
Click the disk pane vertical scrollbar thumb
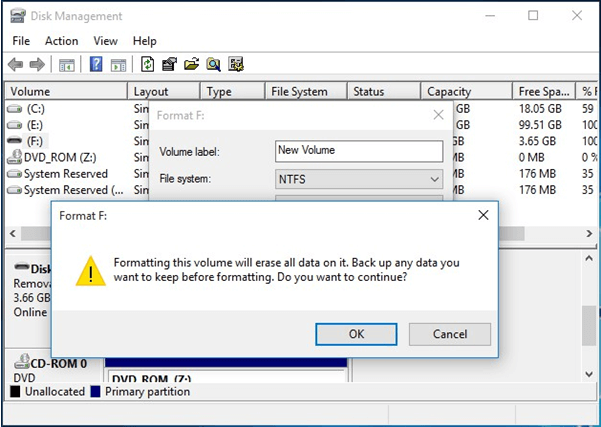point(589,325)
